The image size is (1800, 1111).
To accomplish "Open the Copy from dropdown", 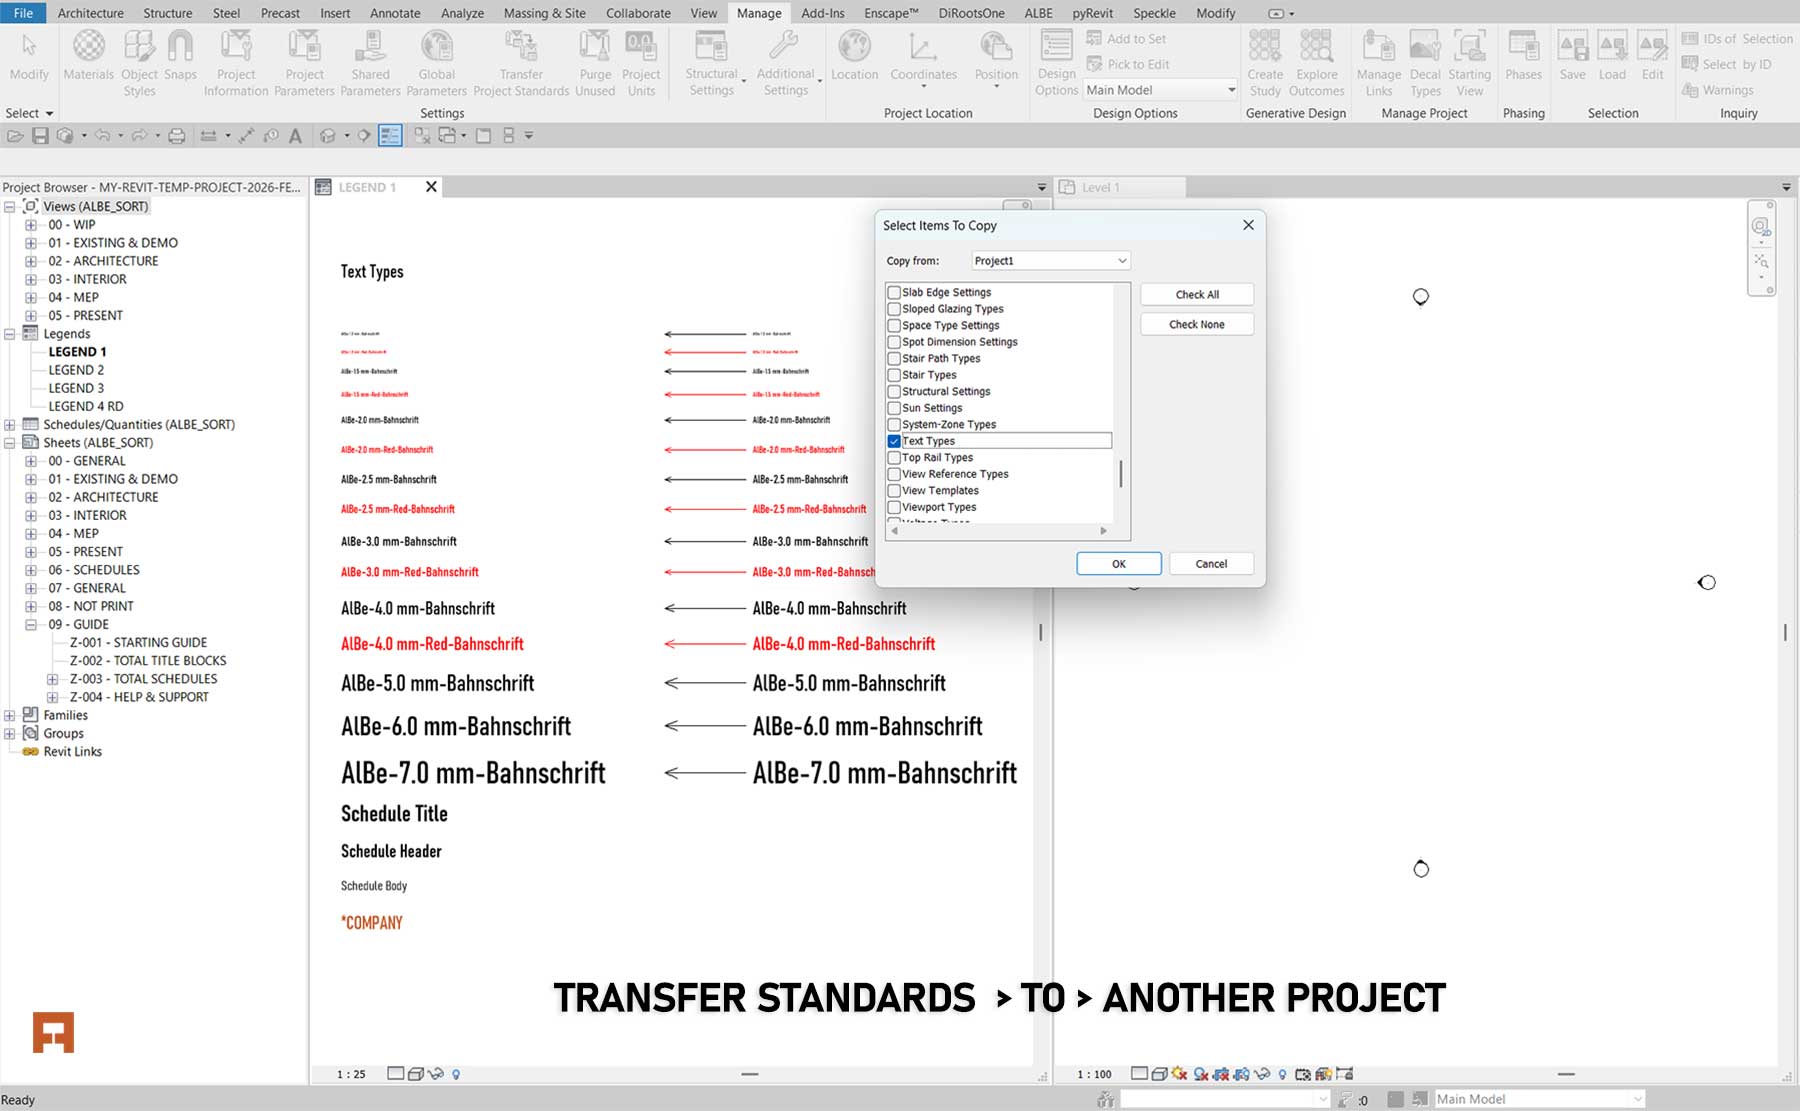I will (x=1119, y=260).
